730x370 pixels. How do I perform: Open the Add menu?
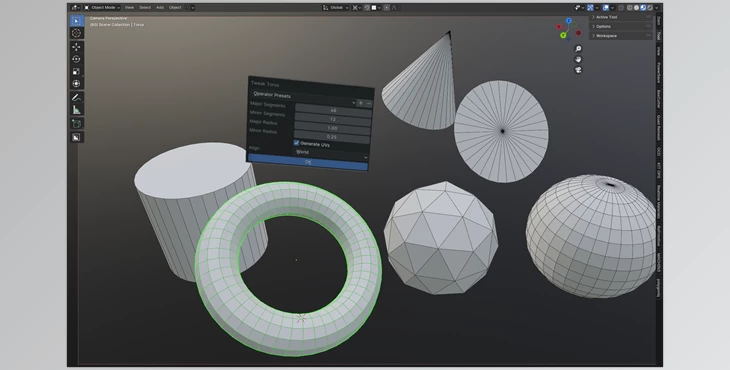point(160,7)
